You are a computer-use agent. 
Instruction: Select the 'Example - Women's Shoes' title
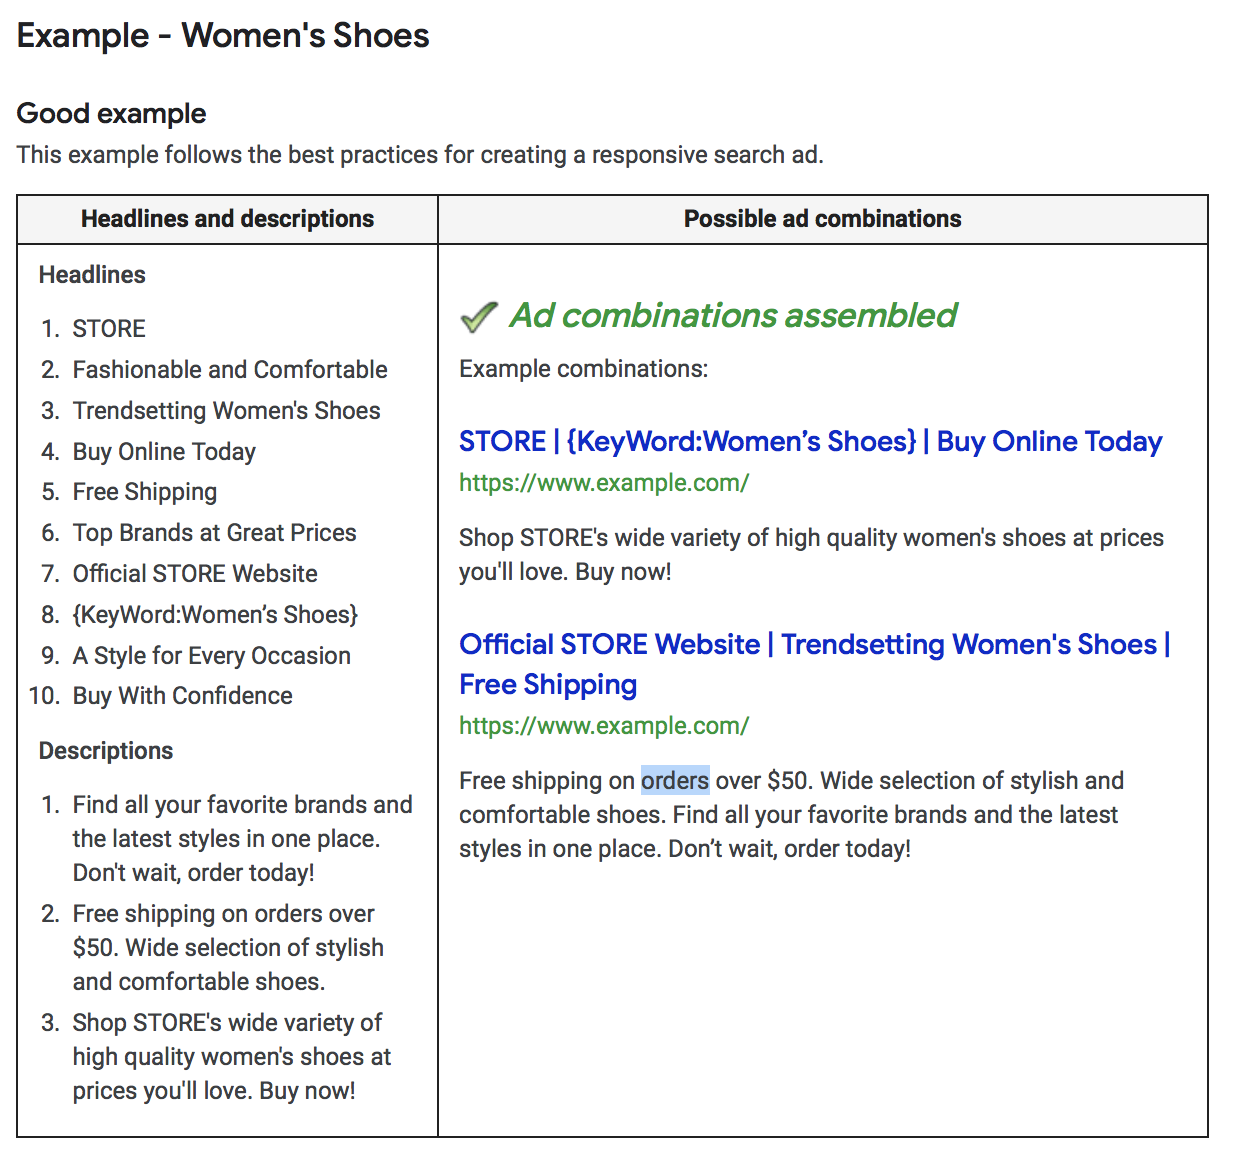(x=223, y=36)
